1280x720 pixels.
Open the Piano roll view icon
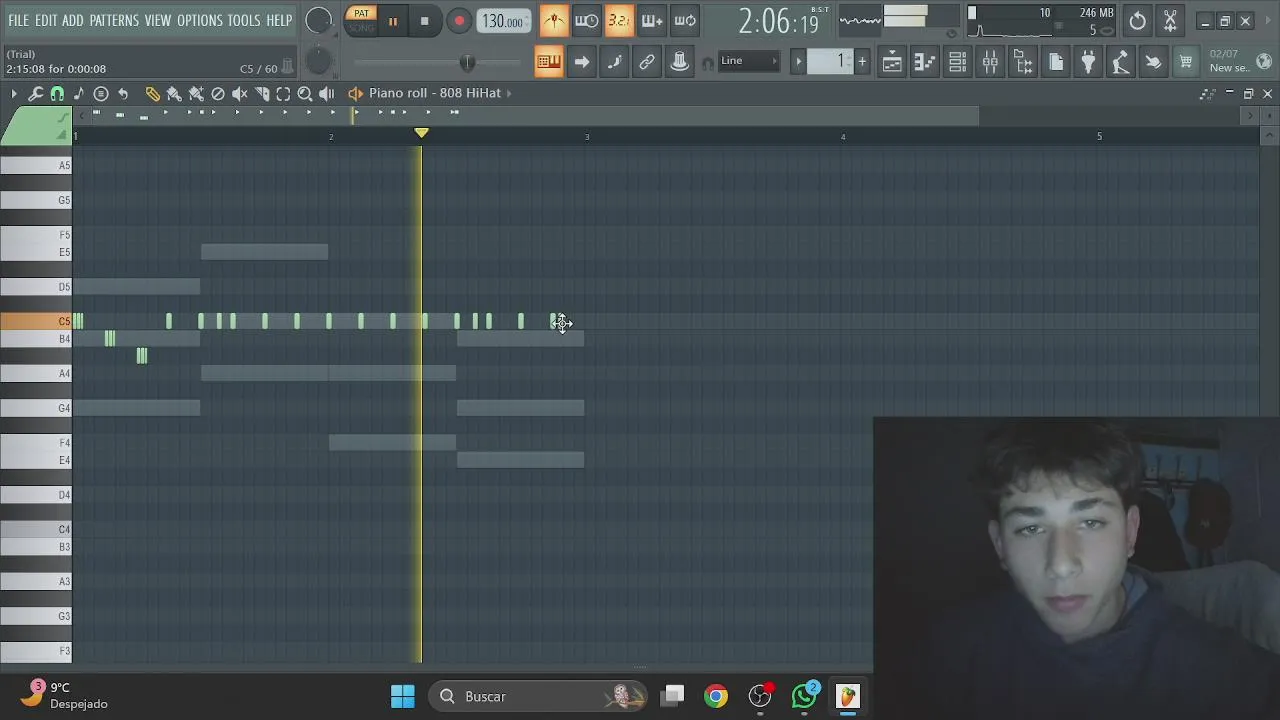coord(925,62)
